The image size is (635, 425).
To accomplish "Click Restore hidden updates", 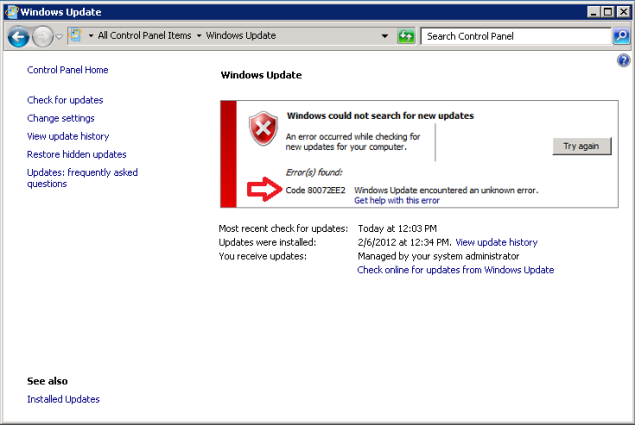I will pos(77,154).
